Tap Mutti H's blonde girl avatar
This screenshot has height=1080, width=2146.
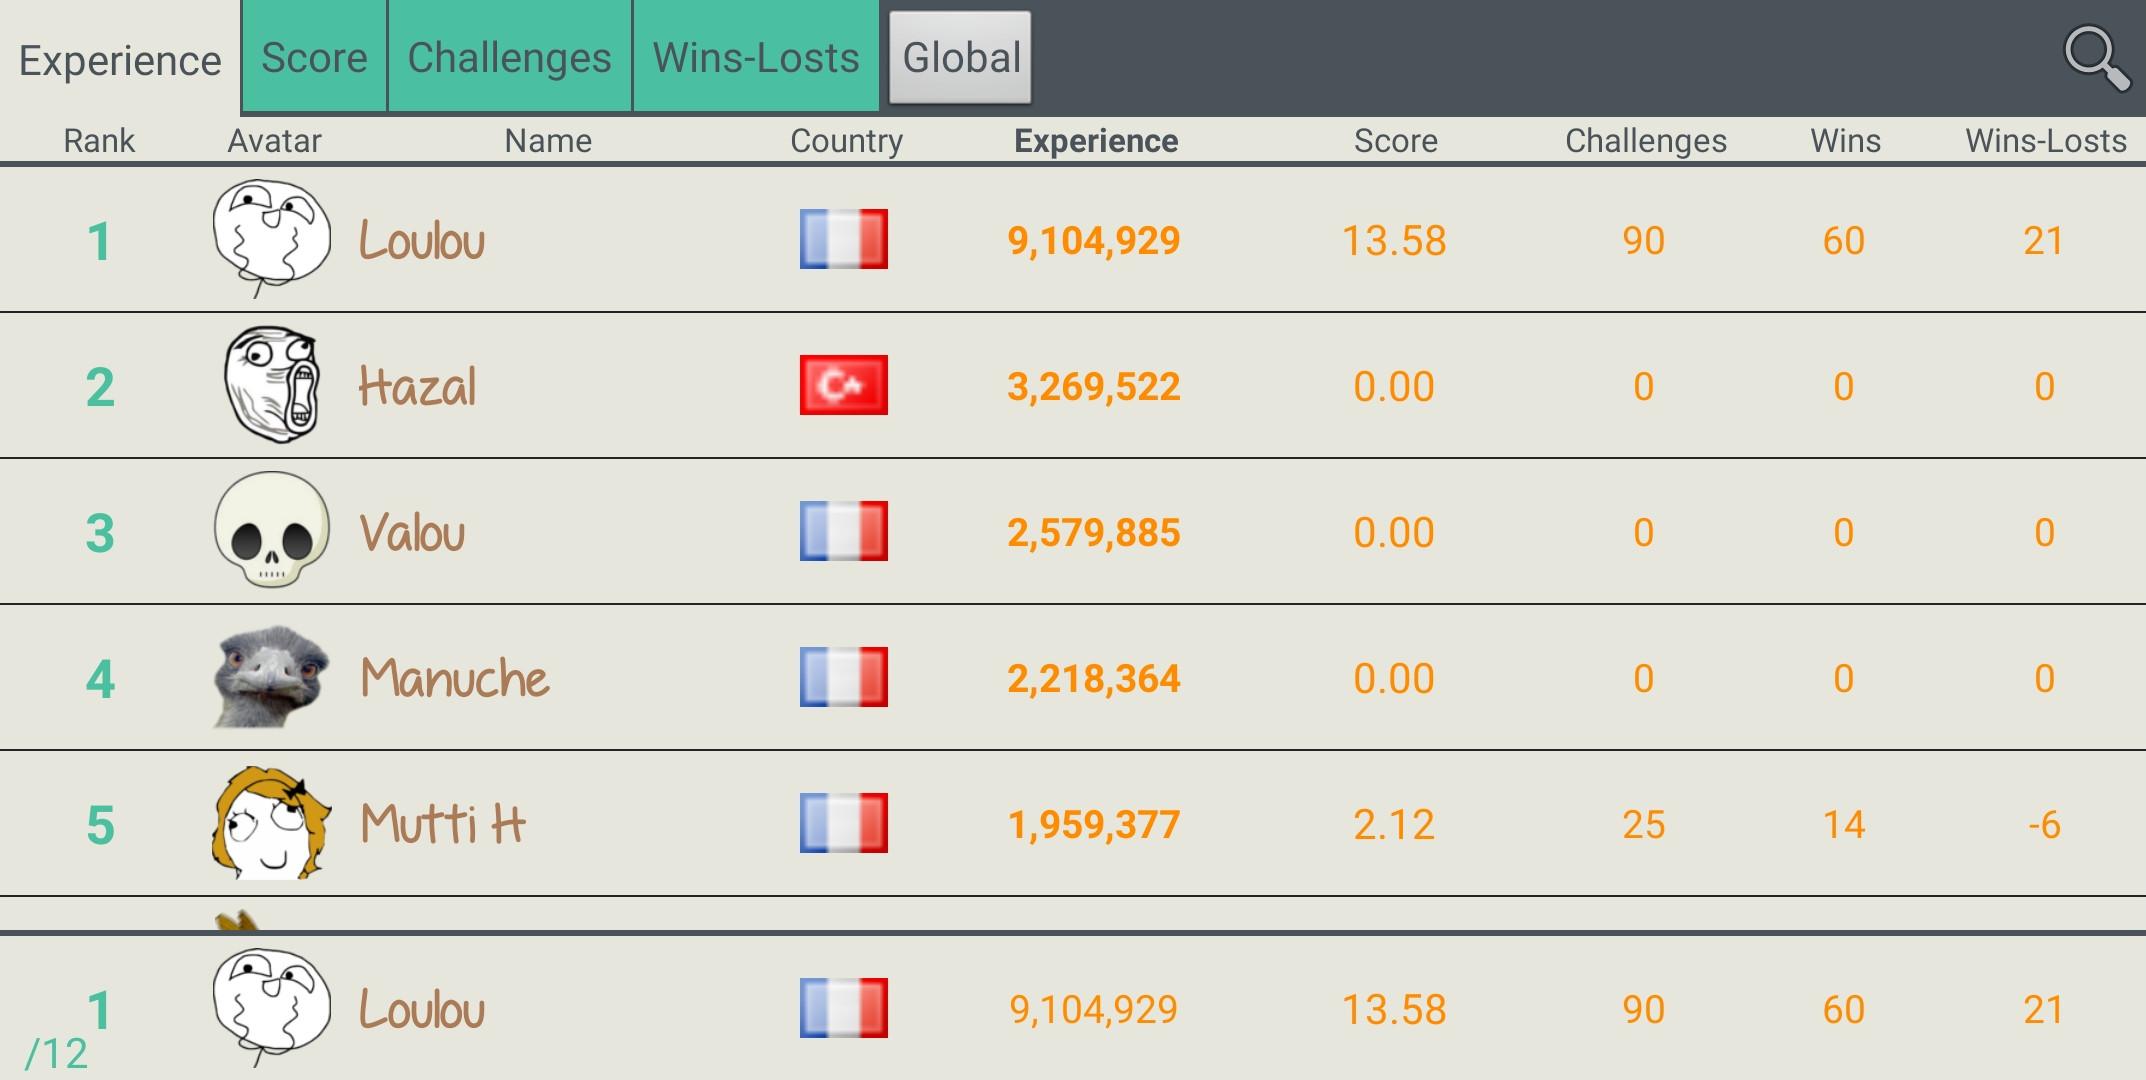[271, 823]
